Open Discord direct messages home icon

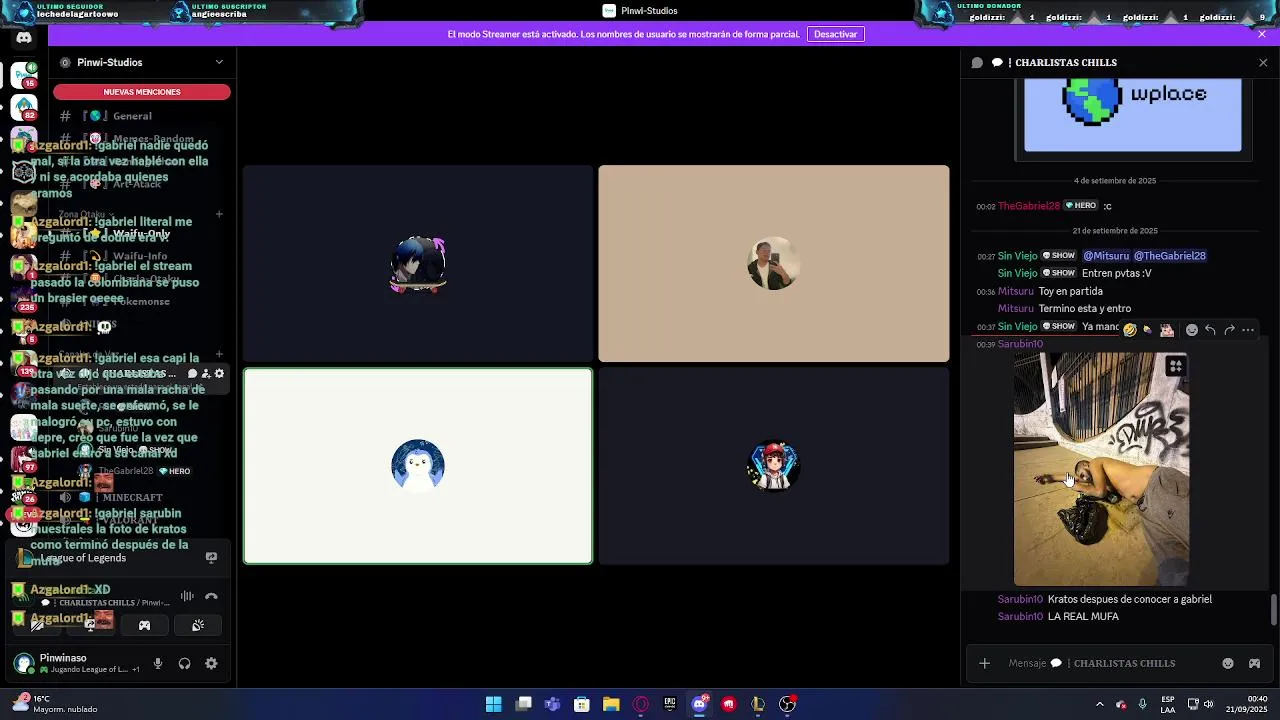click(24, 38)
